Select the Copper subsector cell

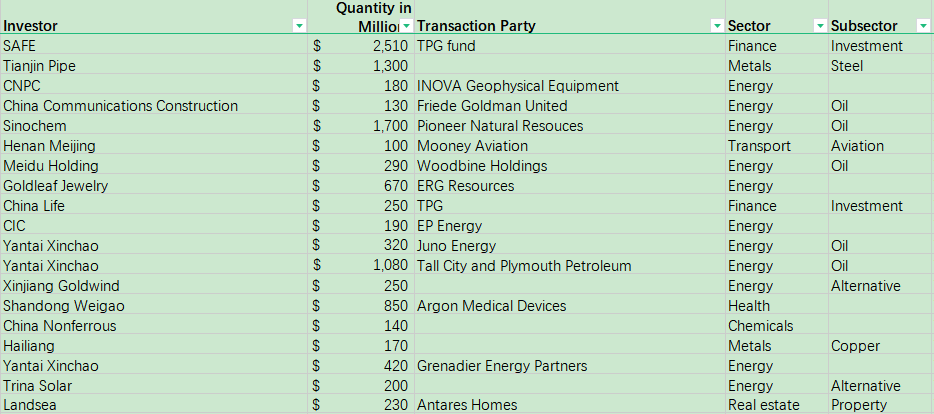coord(855,346)
